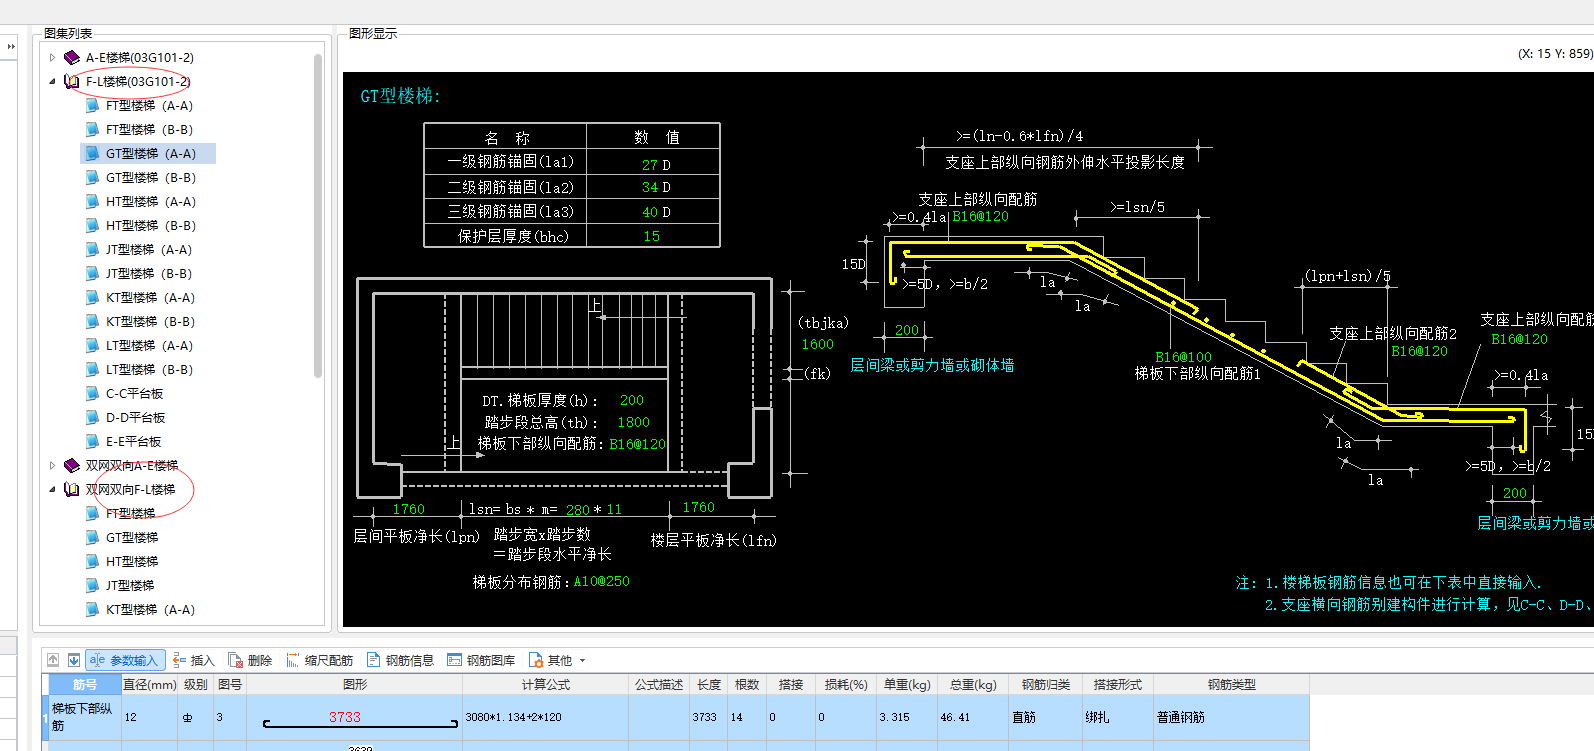
Task: Click the 支座上部纵向配筋2 value B16@120
Action: pos(1420,351)
